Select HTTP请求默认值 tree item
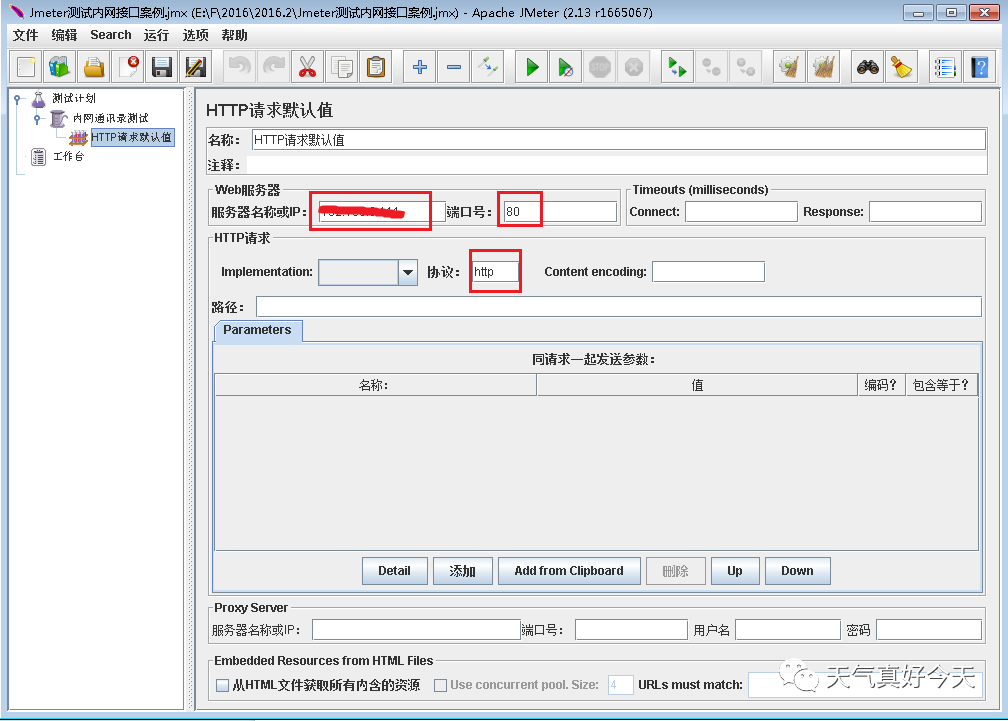This screenshot has height=721, width=1008. tap(132, 138)
